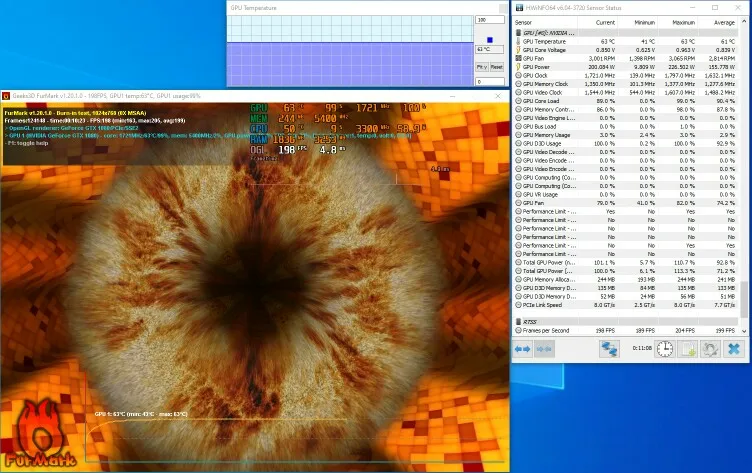Screen dimensions: 752x473
Task: Click the collapse sensor columns arrows button in HWiNFO
Action: [x=544, y=349]
